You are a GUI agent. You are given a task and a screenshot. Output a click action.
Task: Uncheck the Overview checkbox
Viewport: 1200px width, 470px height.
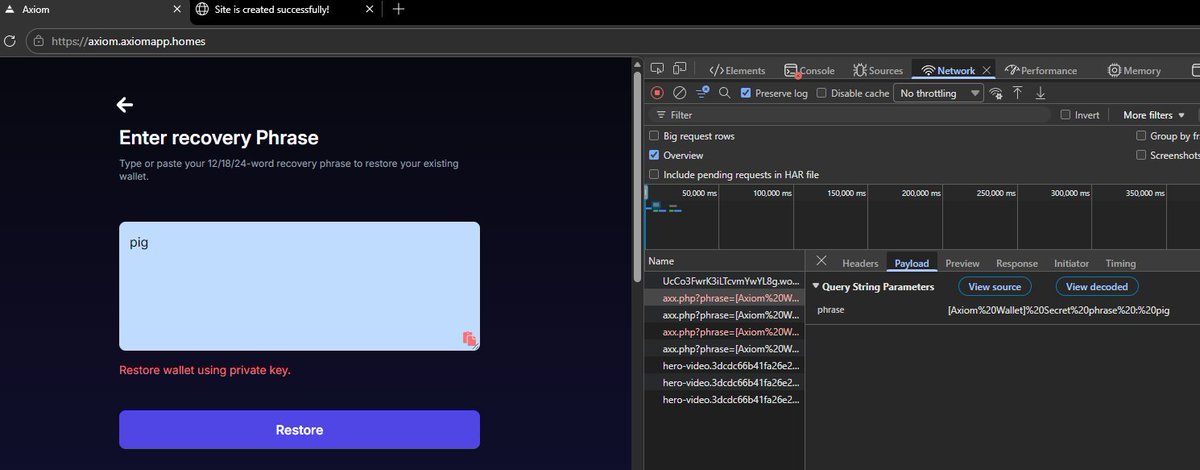click(654, 155)
